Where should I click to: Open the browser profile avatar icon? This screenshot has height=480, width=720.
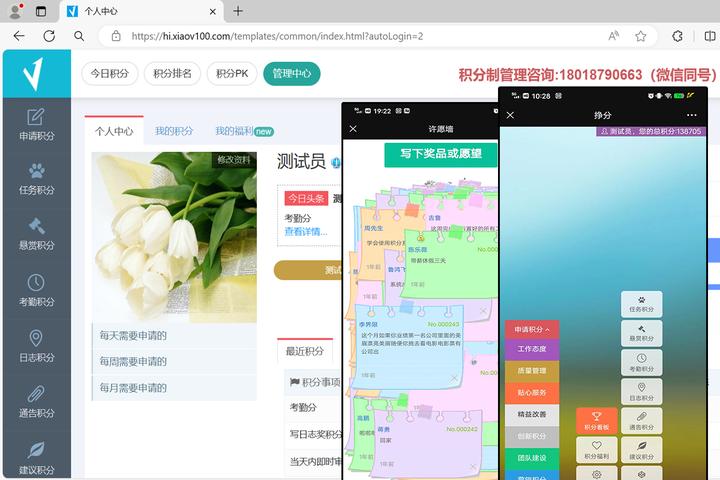point(16,11)
